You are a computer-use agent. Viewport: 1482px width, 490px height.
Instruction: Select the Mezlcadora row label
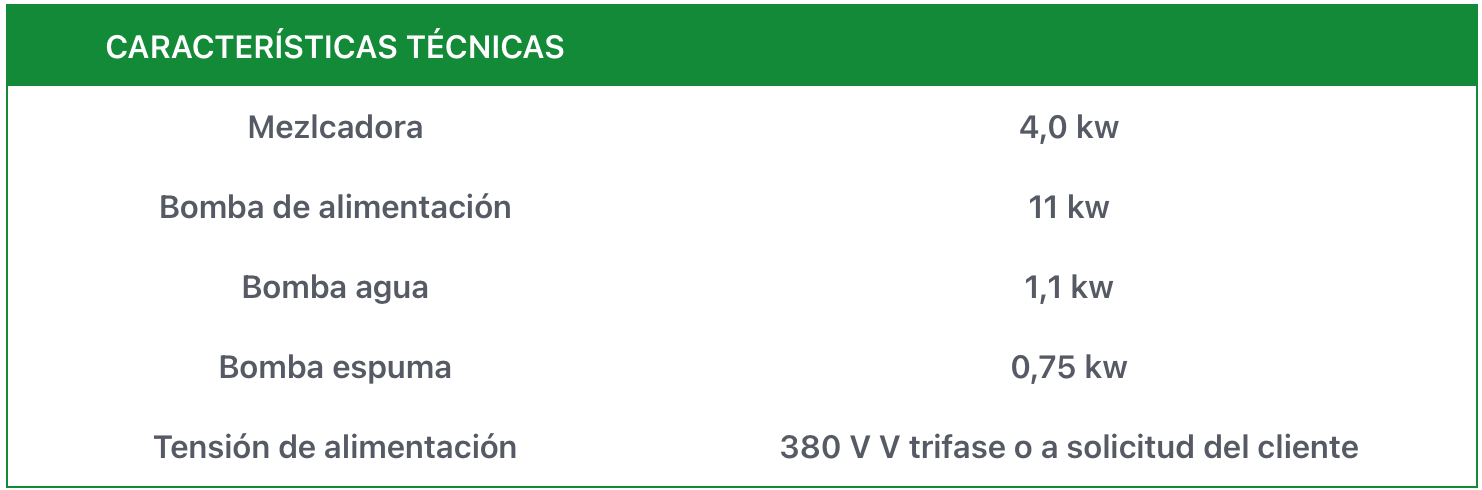click(x=335, y=127)
